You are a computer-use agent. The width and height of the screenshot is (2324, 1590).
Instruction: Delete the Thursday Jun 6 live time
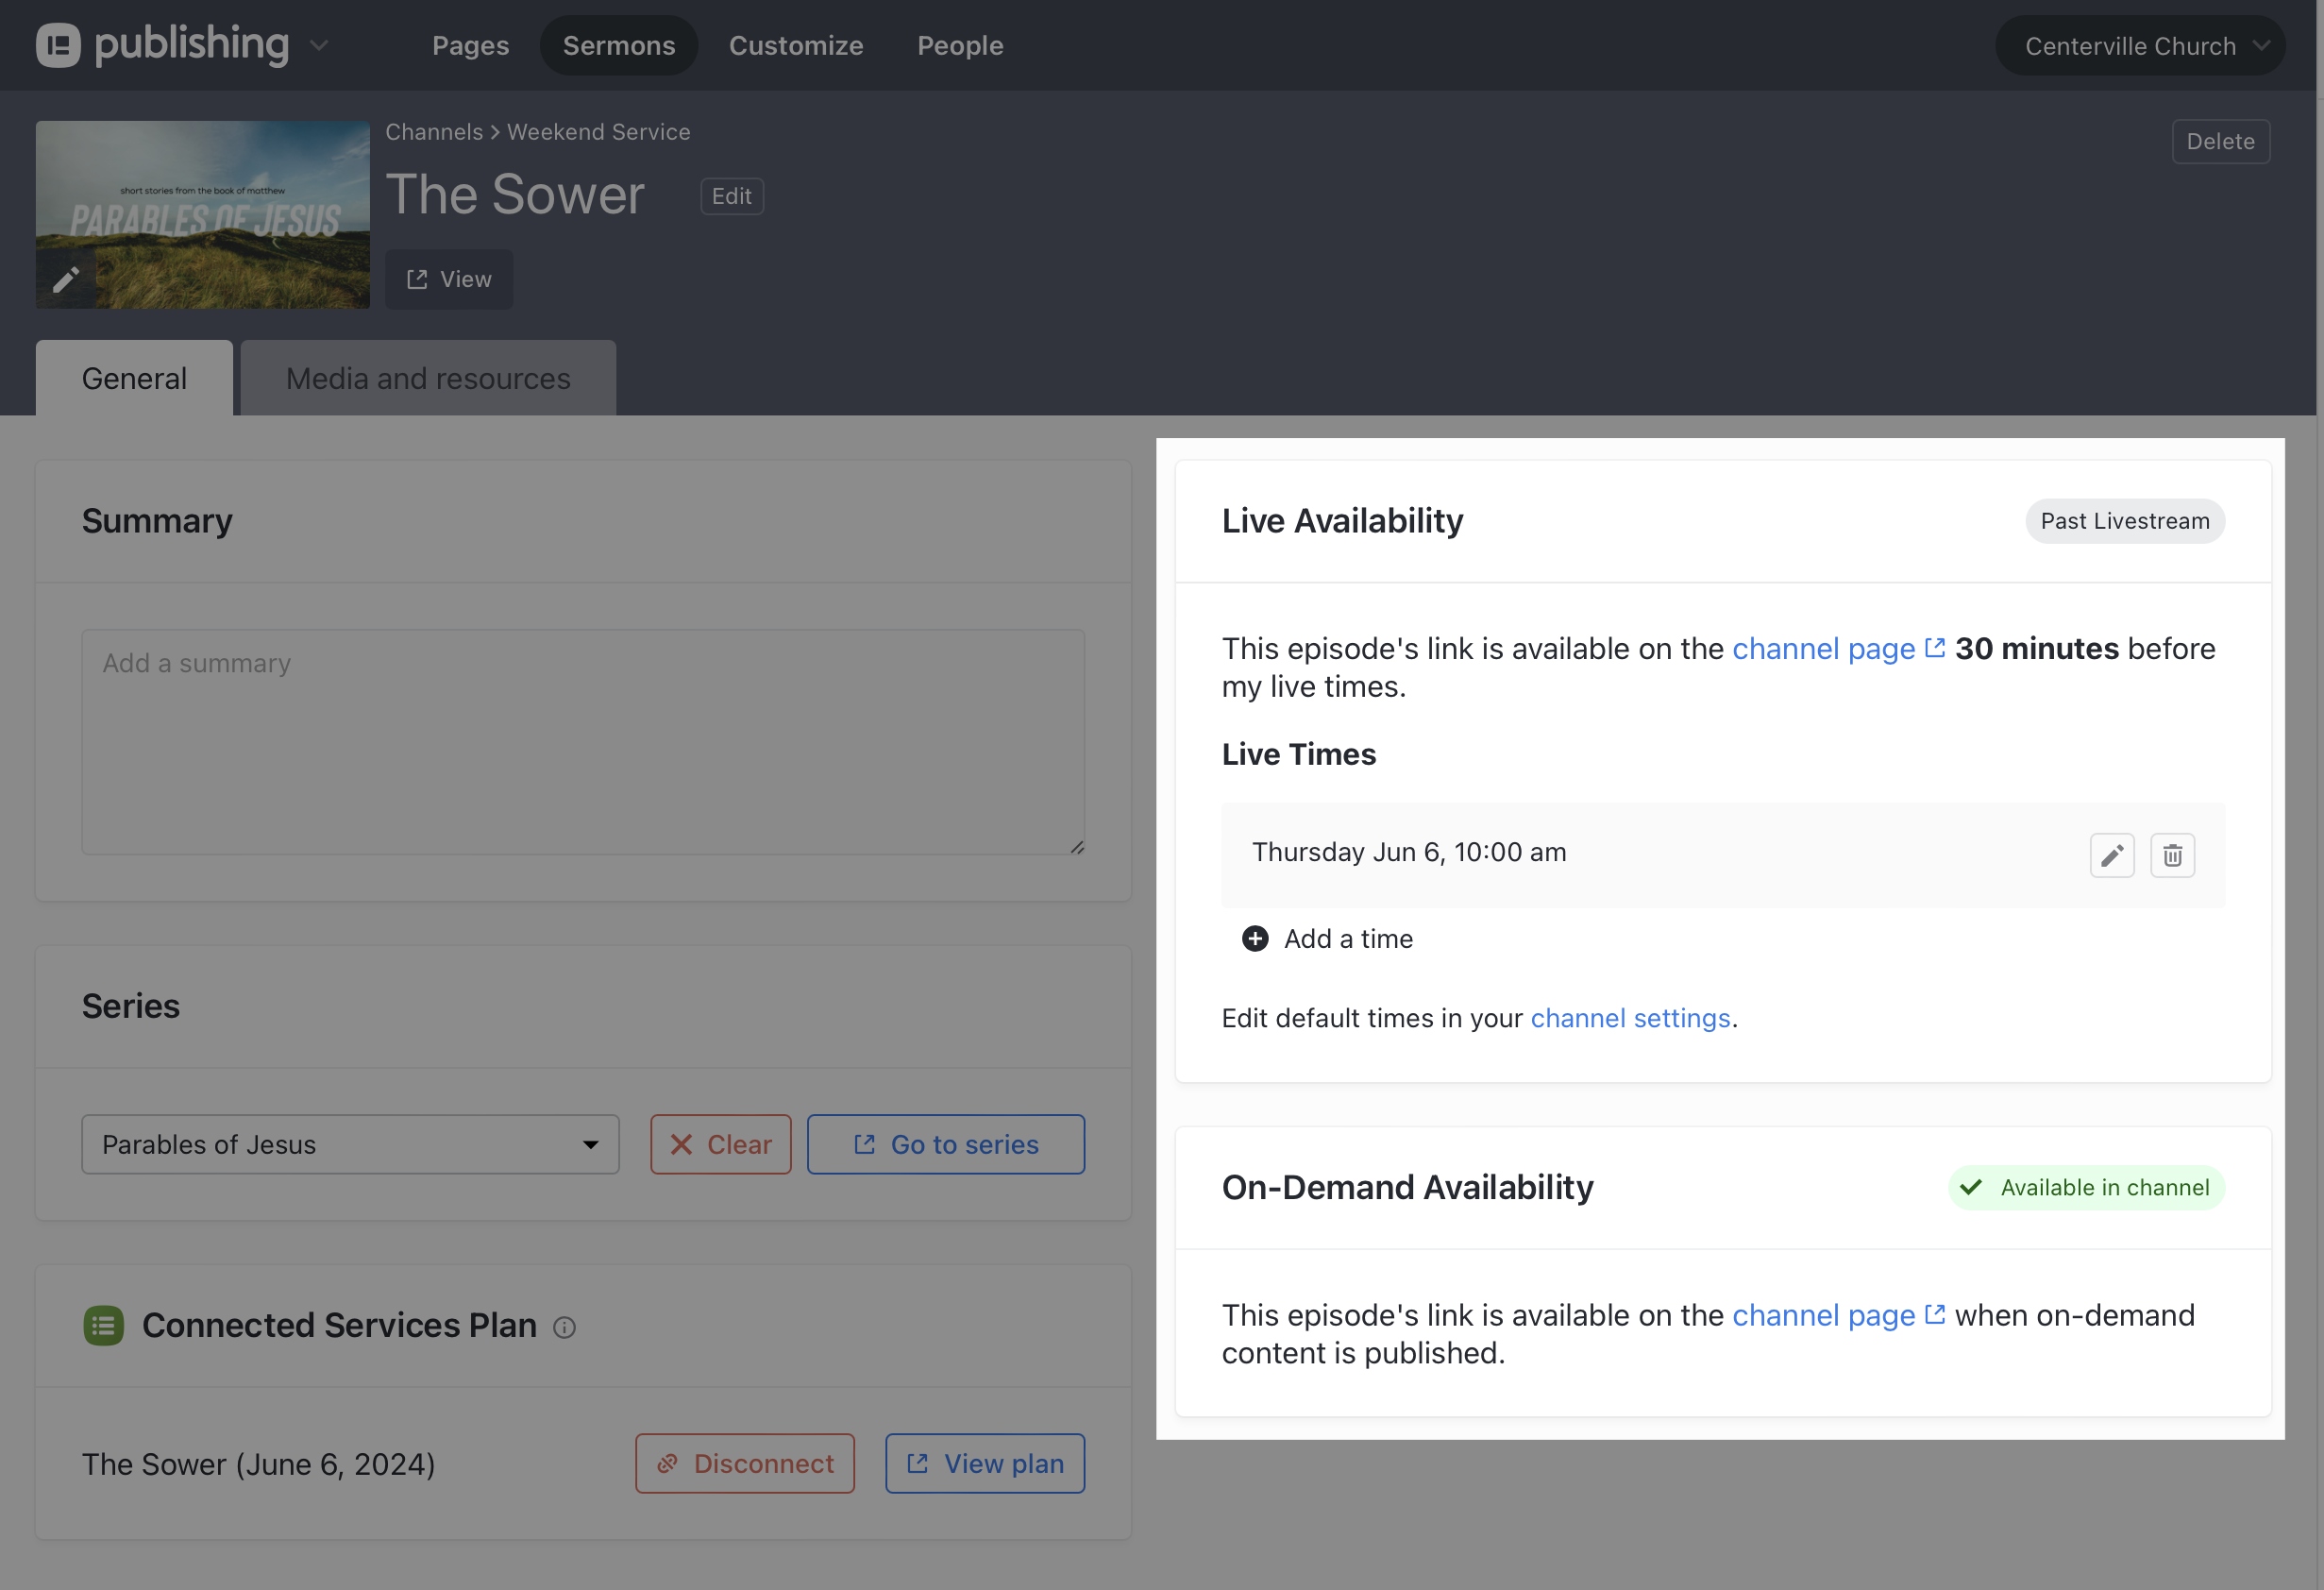[2172, 855]
